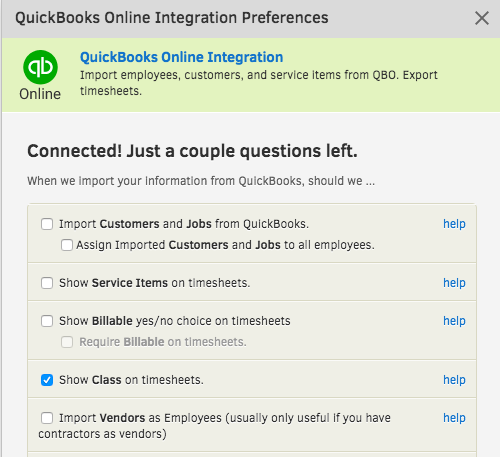Check Assign Imported Customers and Jobs to all employees
500x457 pixels.
[67, 245]
